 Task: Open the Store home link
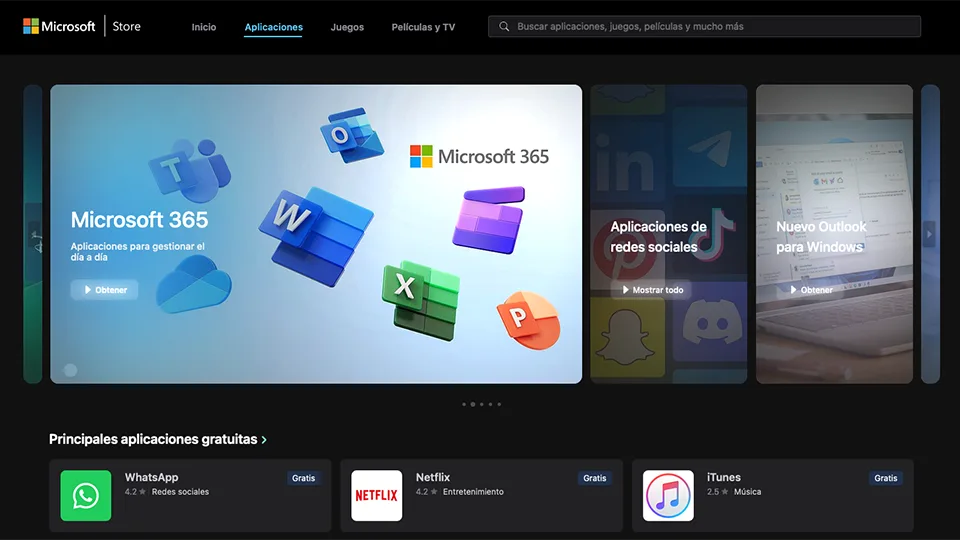tap(126, 26)
